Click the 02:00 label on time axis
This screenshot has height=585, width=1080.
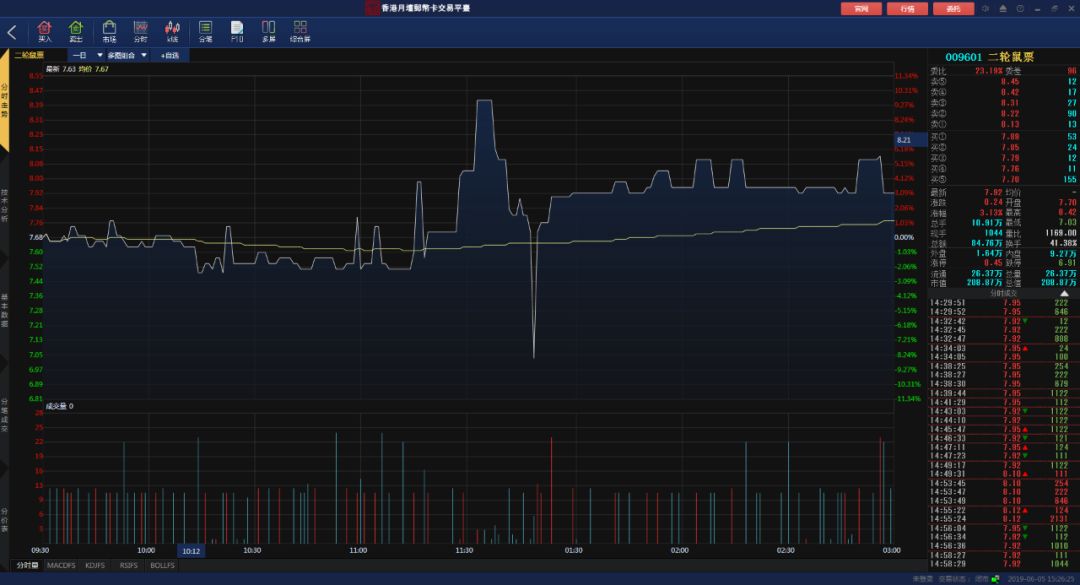coord(679,551)
